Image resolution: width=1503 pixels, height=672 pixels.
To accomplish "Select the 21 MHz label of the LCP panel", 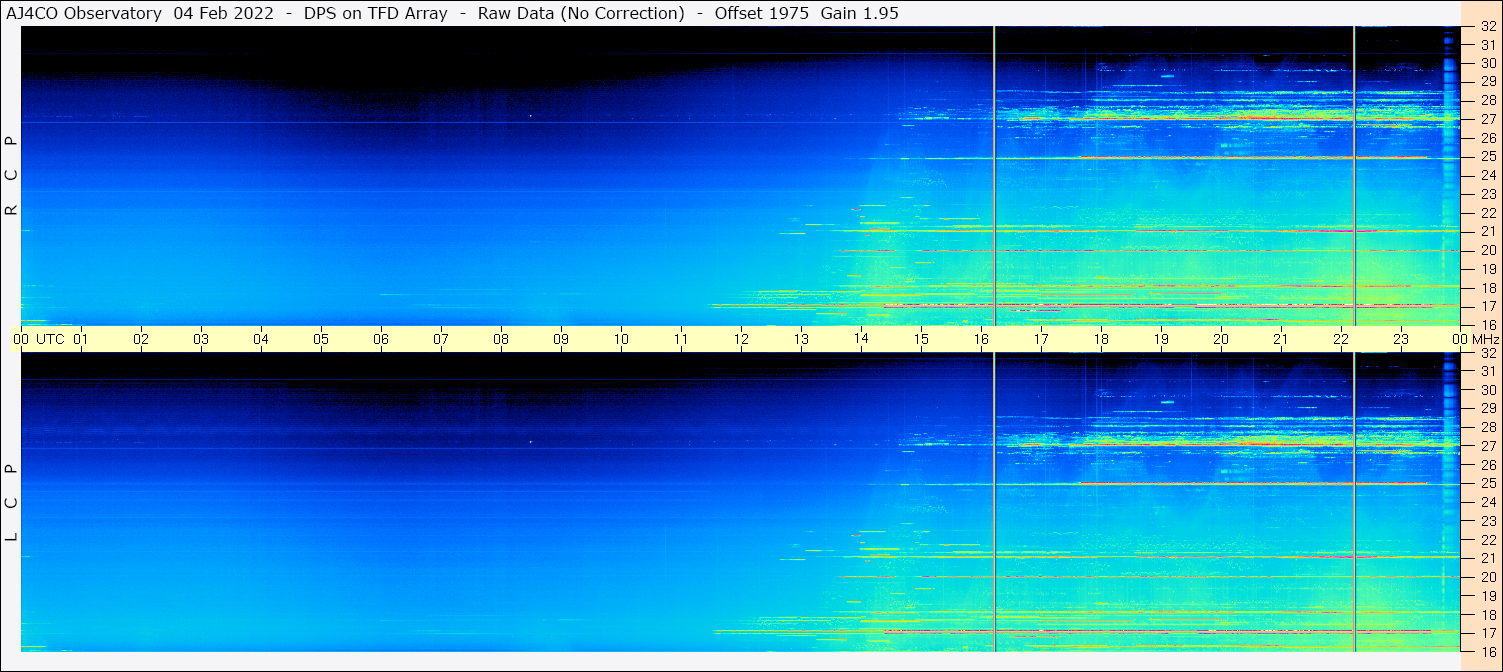I will click(1488, 558).
